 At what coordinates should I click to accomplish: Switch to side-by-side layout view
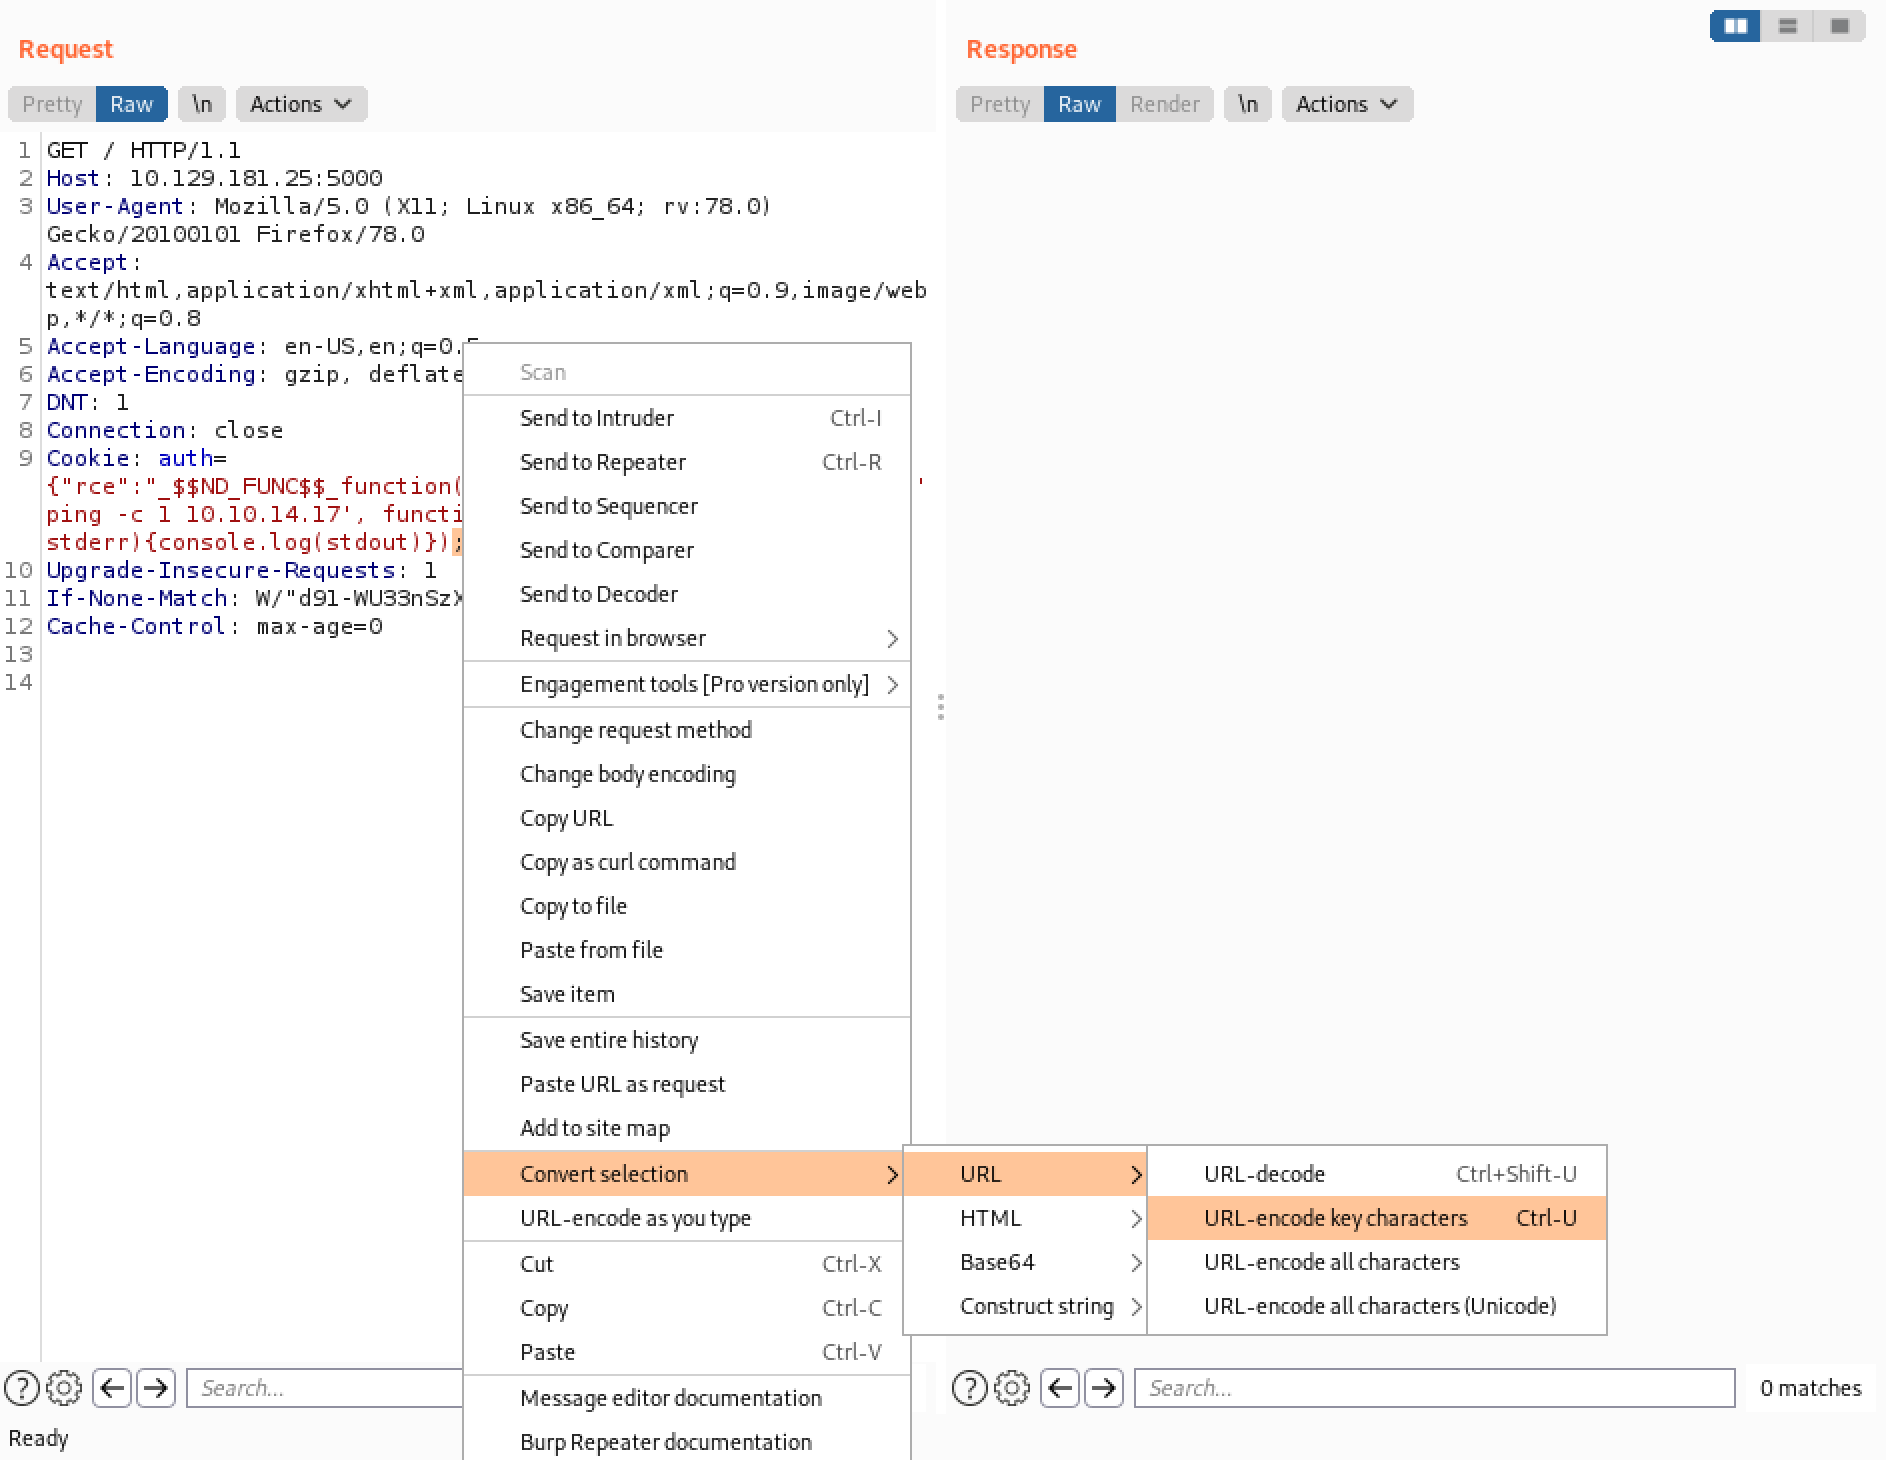[1736, 26]
